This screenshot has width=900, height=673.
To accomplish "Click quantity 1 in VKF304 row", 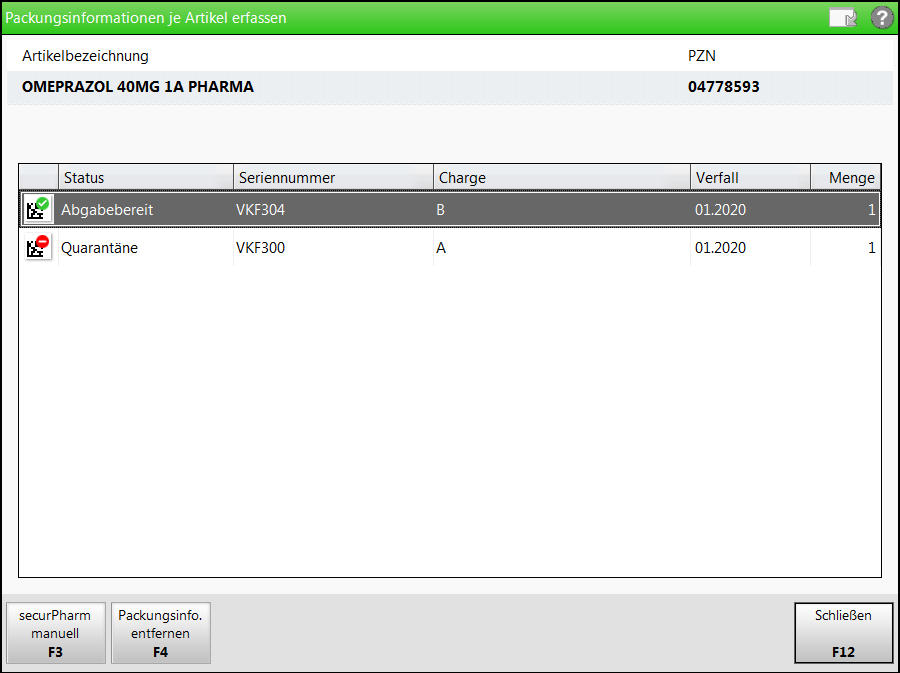I will 872,210.
